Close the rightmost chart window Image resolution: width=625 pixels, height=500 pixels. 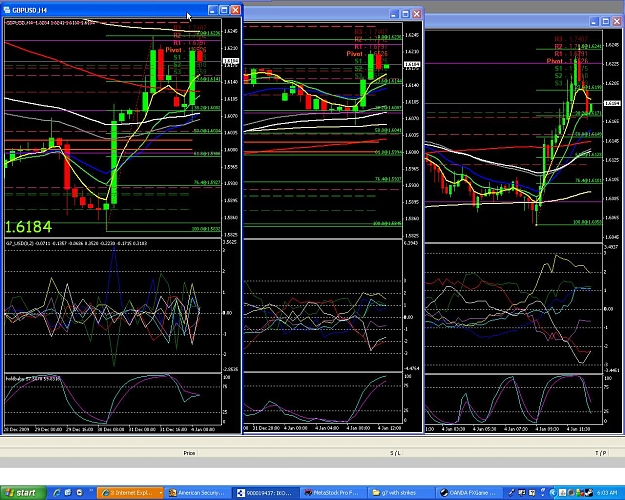(617, 22)
